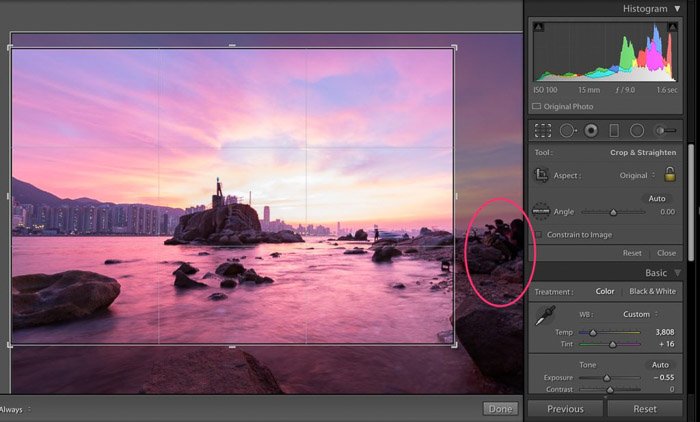Screen dimensions: 700x422
Task: Select the Spot Removal tool
Action: pos(567,130)
